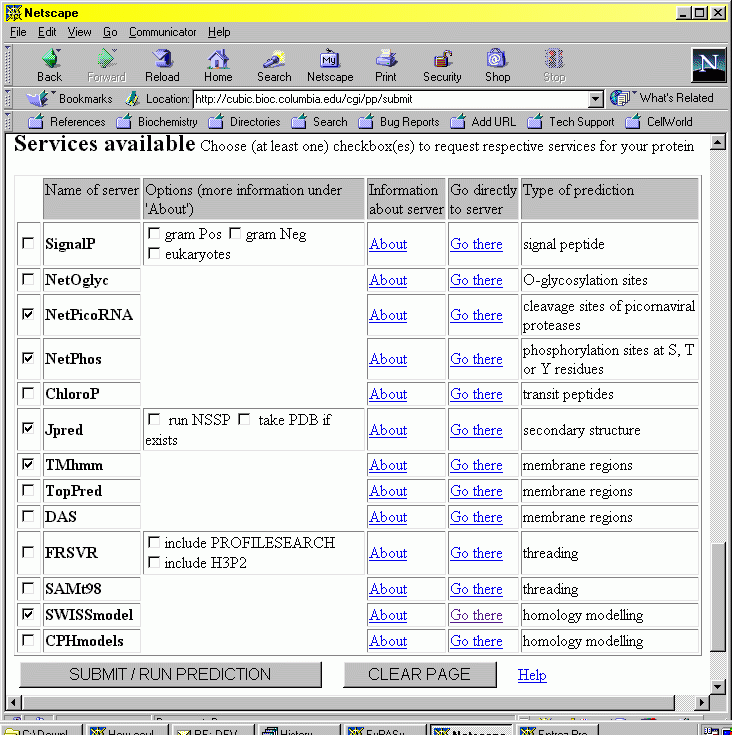Open What's Related panel
The image size is (732, 735).
click(662, 98)
